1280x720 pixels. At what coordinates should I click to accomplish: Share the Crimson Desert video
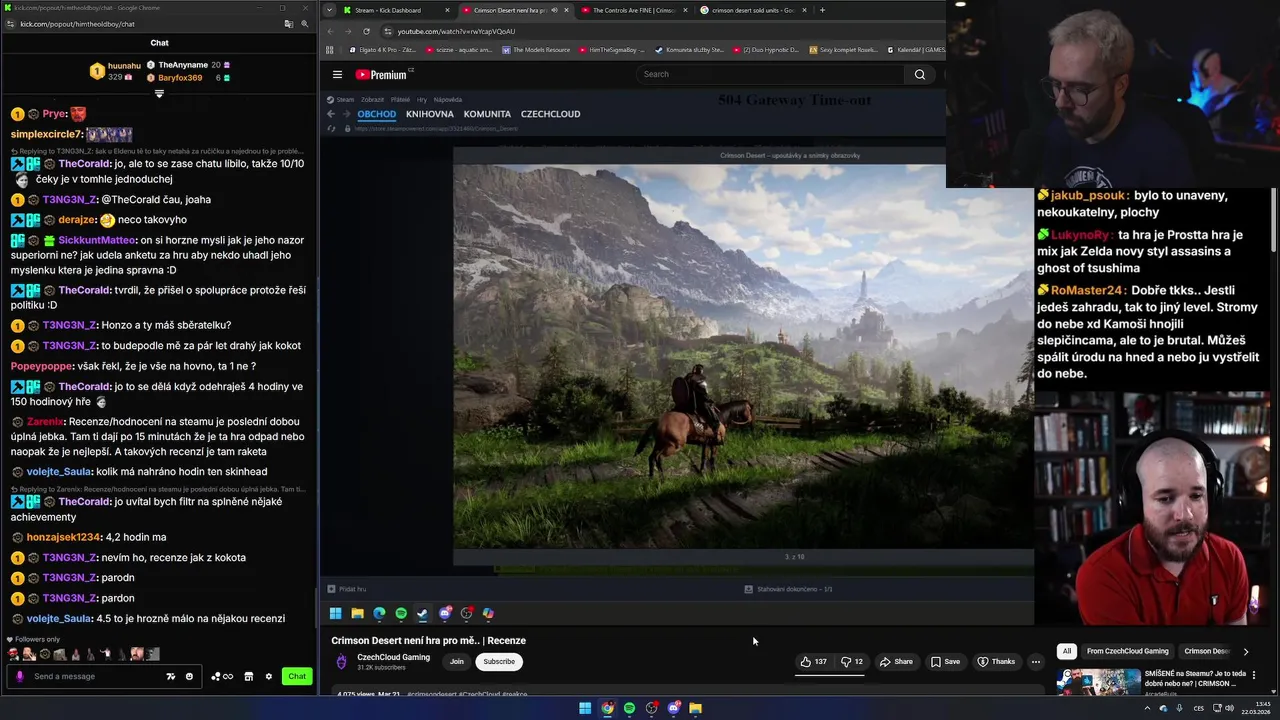coord(896,661)
